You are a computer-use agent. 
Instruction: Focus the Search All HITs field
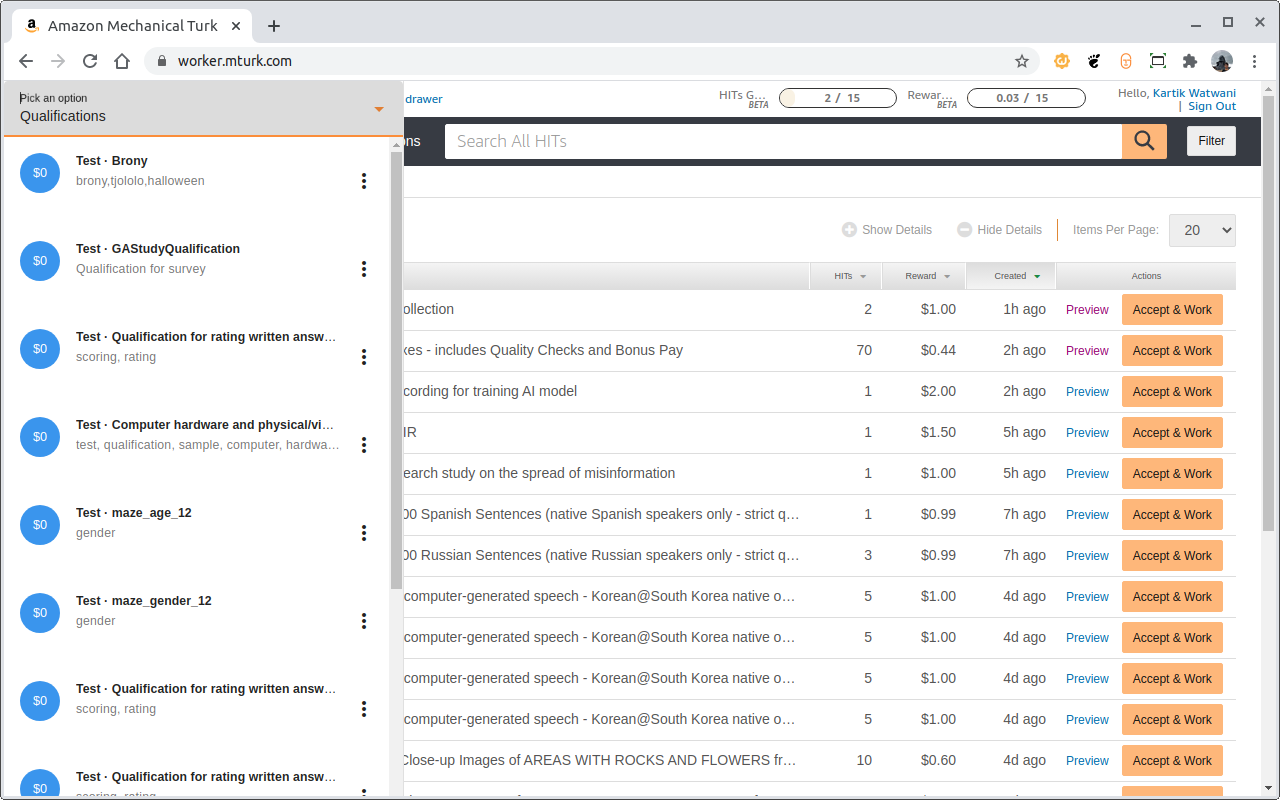click(783, 141)
